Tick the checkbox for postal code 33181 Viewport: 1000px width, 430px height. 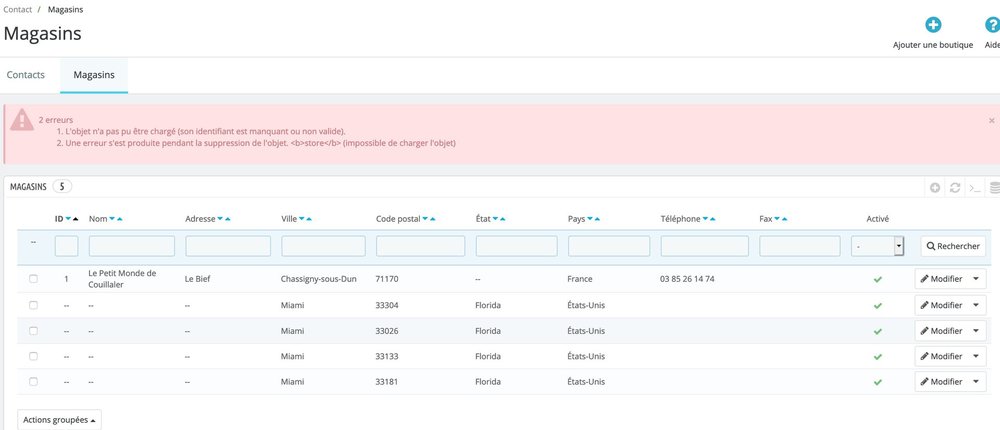pos(33,382)
